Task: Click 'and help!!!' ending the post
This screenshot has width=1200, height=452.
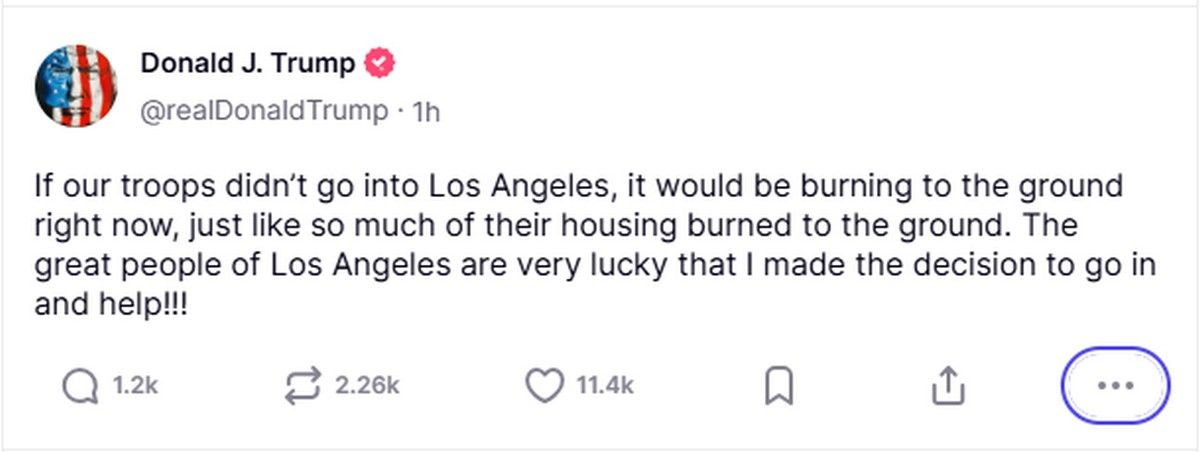Action: 111,306
